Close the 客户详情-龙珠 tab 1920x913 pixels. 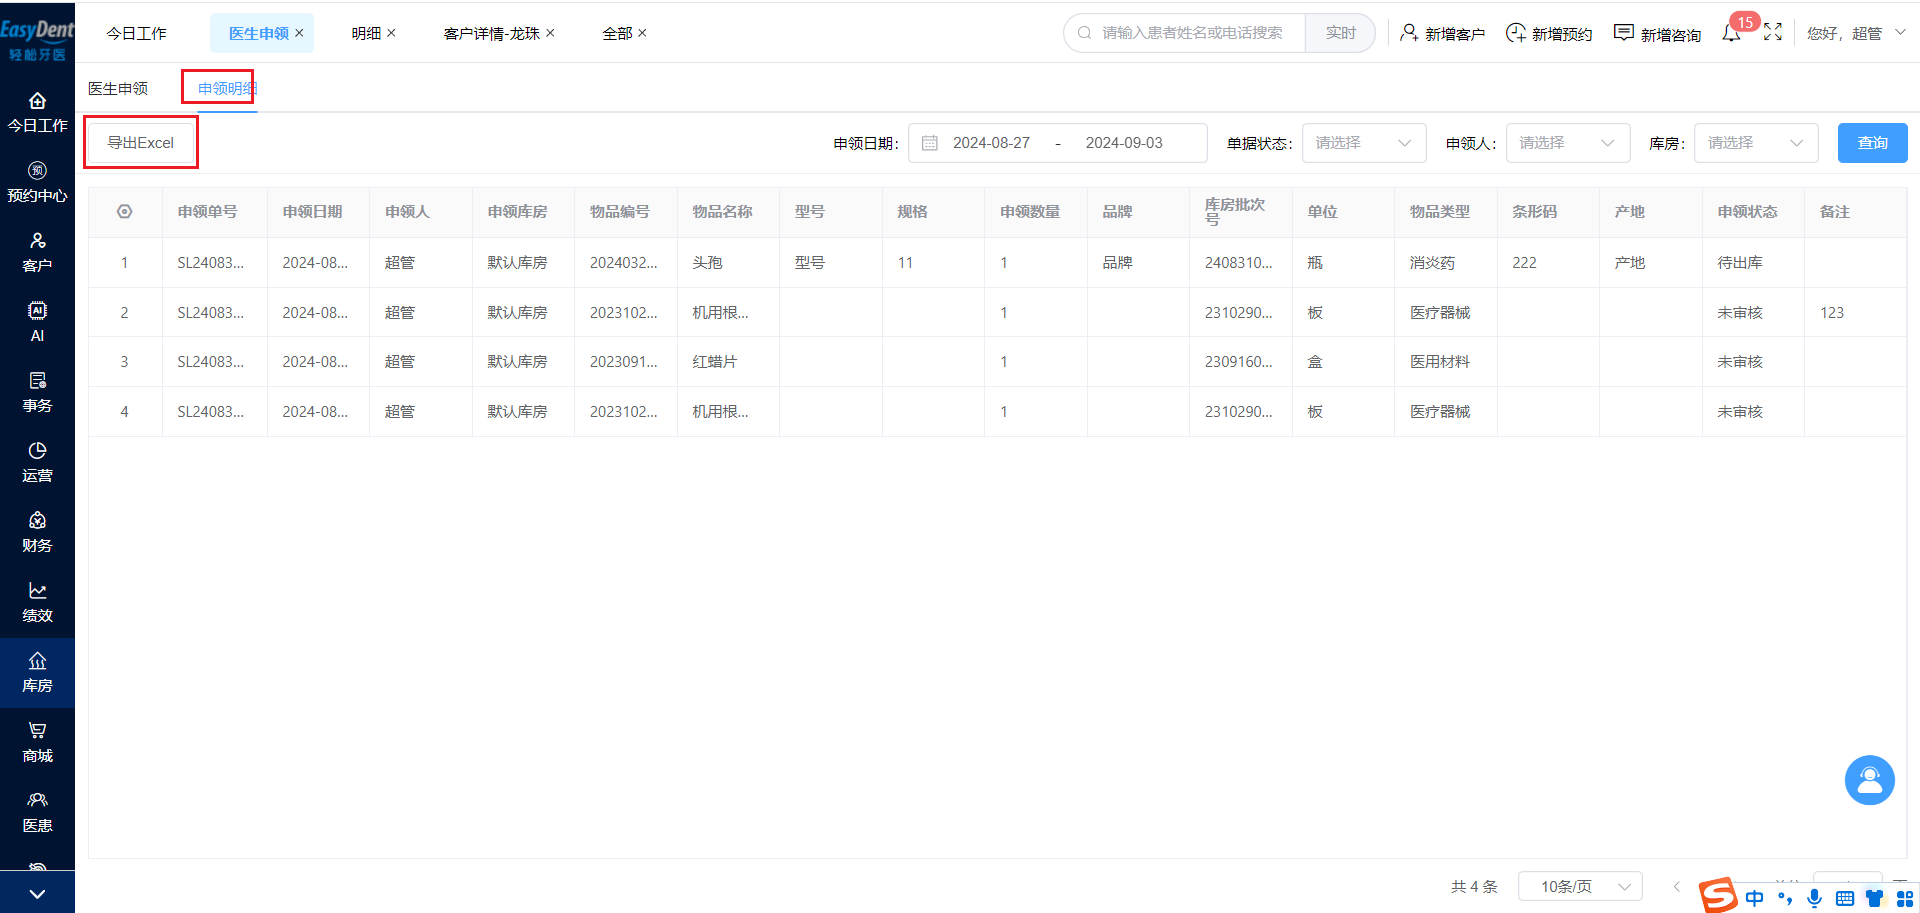550,33
